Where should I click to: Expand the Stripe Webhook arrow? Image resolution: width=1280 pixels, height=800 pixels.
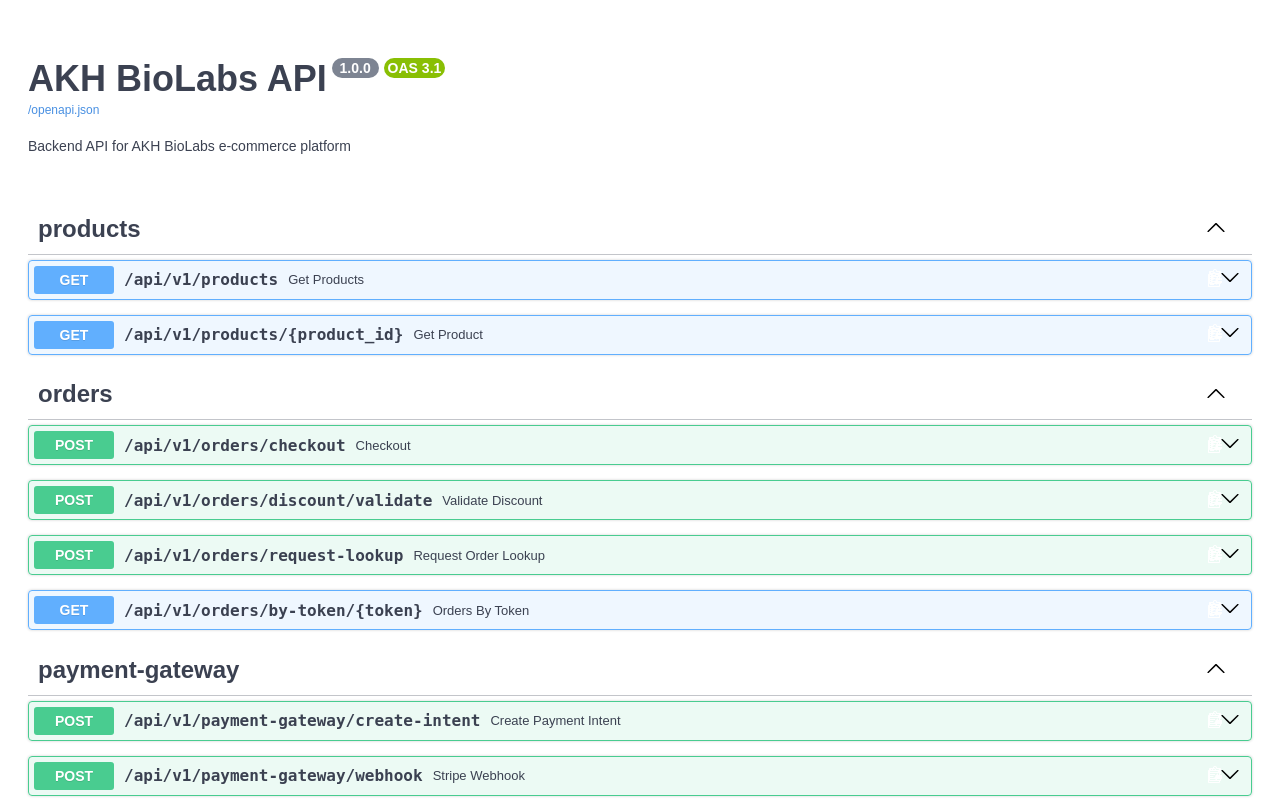coord(1230,775)
